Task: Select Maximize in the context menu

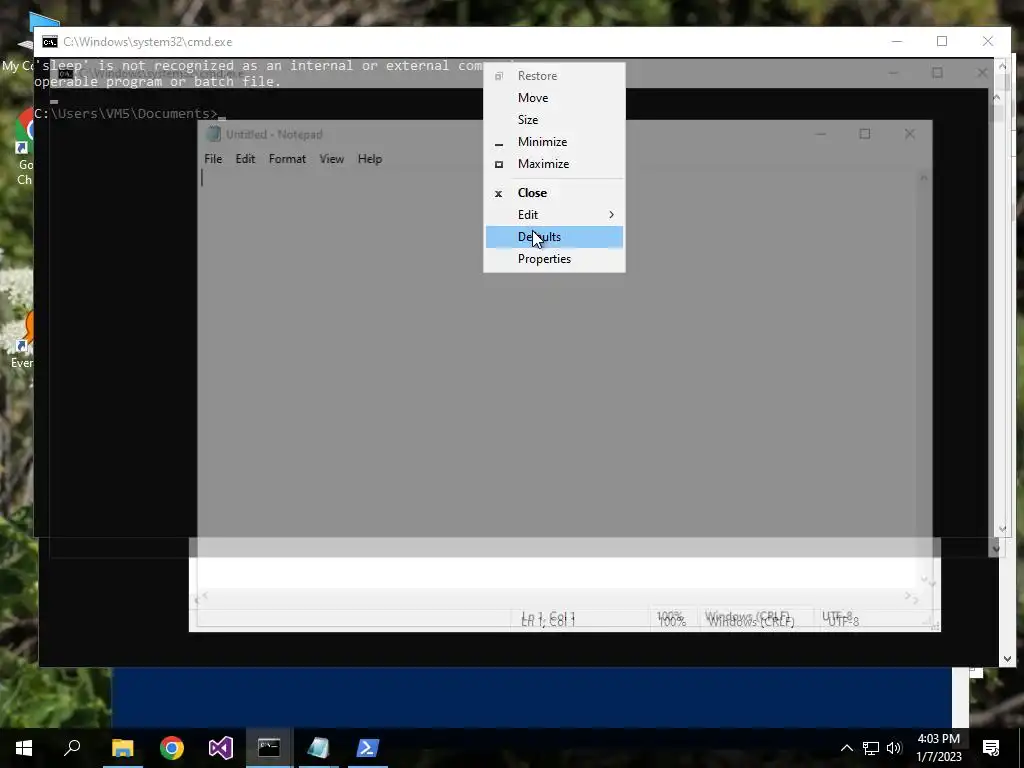Action: click(554, 165)
